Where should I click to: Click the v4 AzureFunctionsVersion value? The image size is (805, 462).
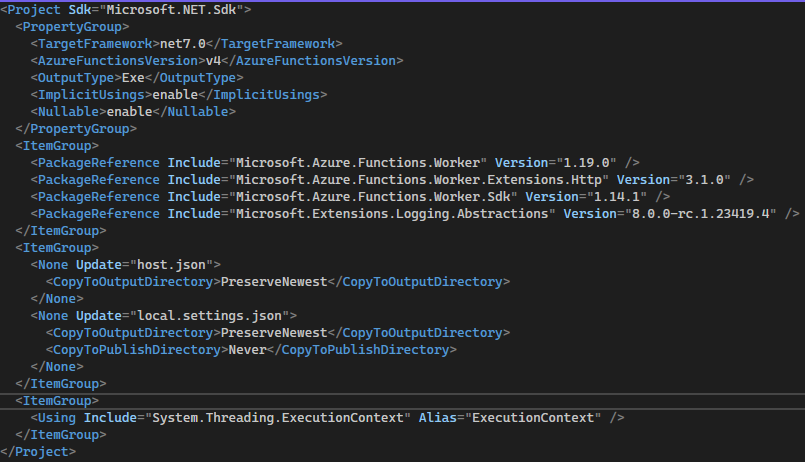[x=213, y=61]
